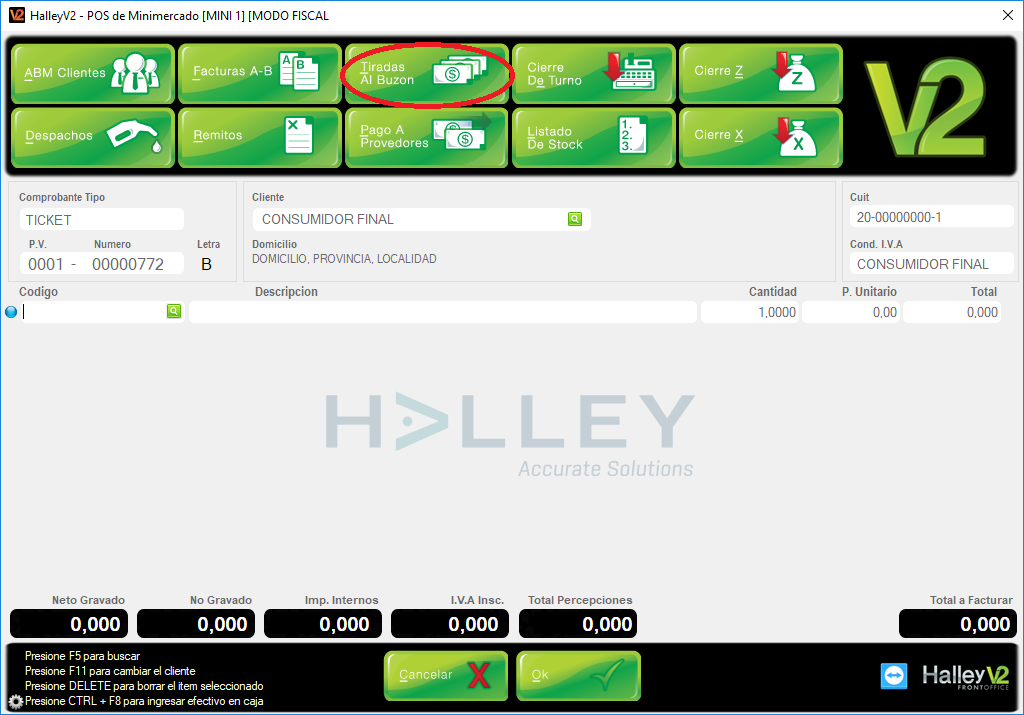This screenshot has height=715, width=1024.
Task: Click the No Gravado total box
Action: click(196, 624)
